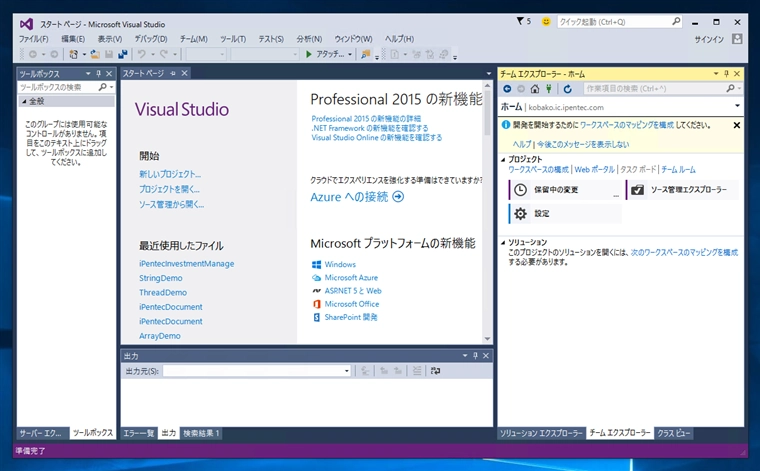Click the gear icon next to 設定
This screenshot has height=471, width=760.
tap(520, 214)
